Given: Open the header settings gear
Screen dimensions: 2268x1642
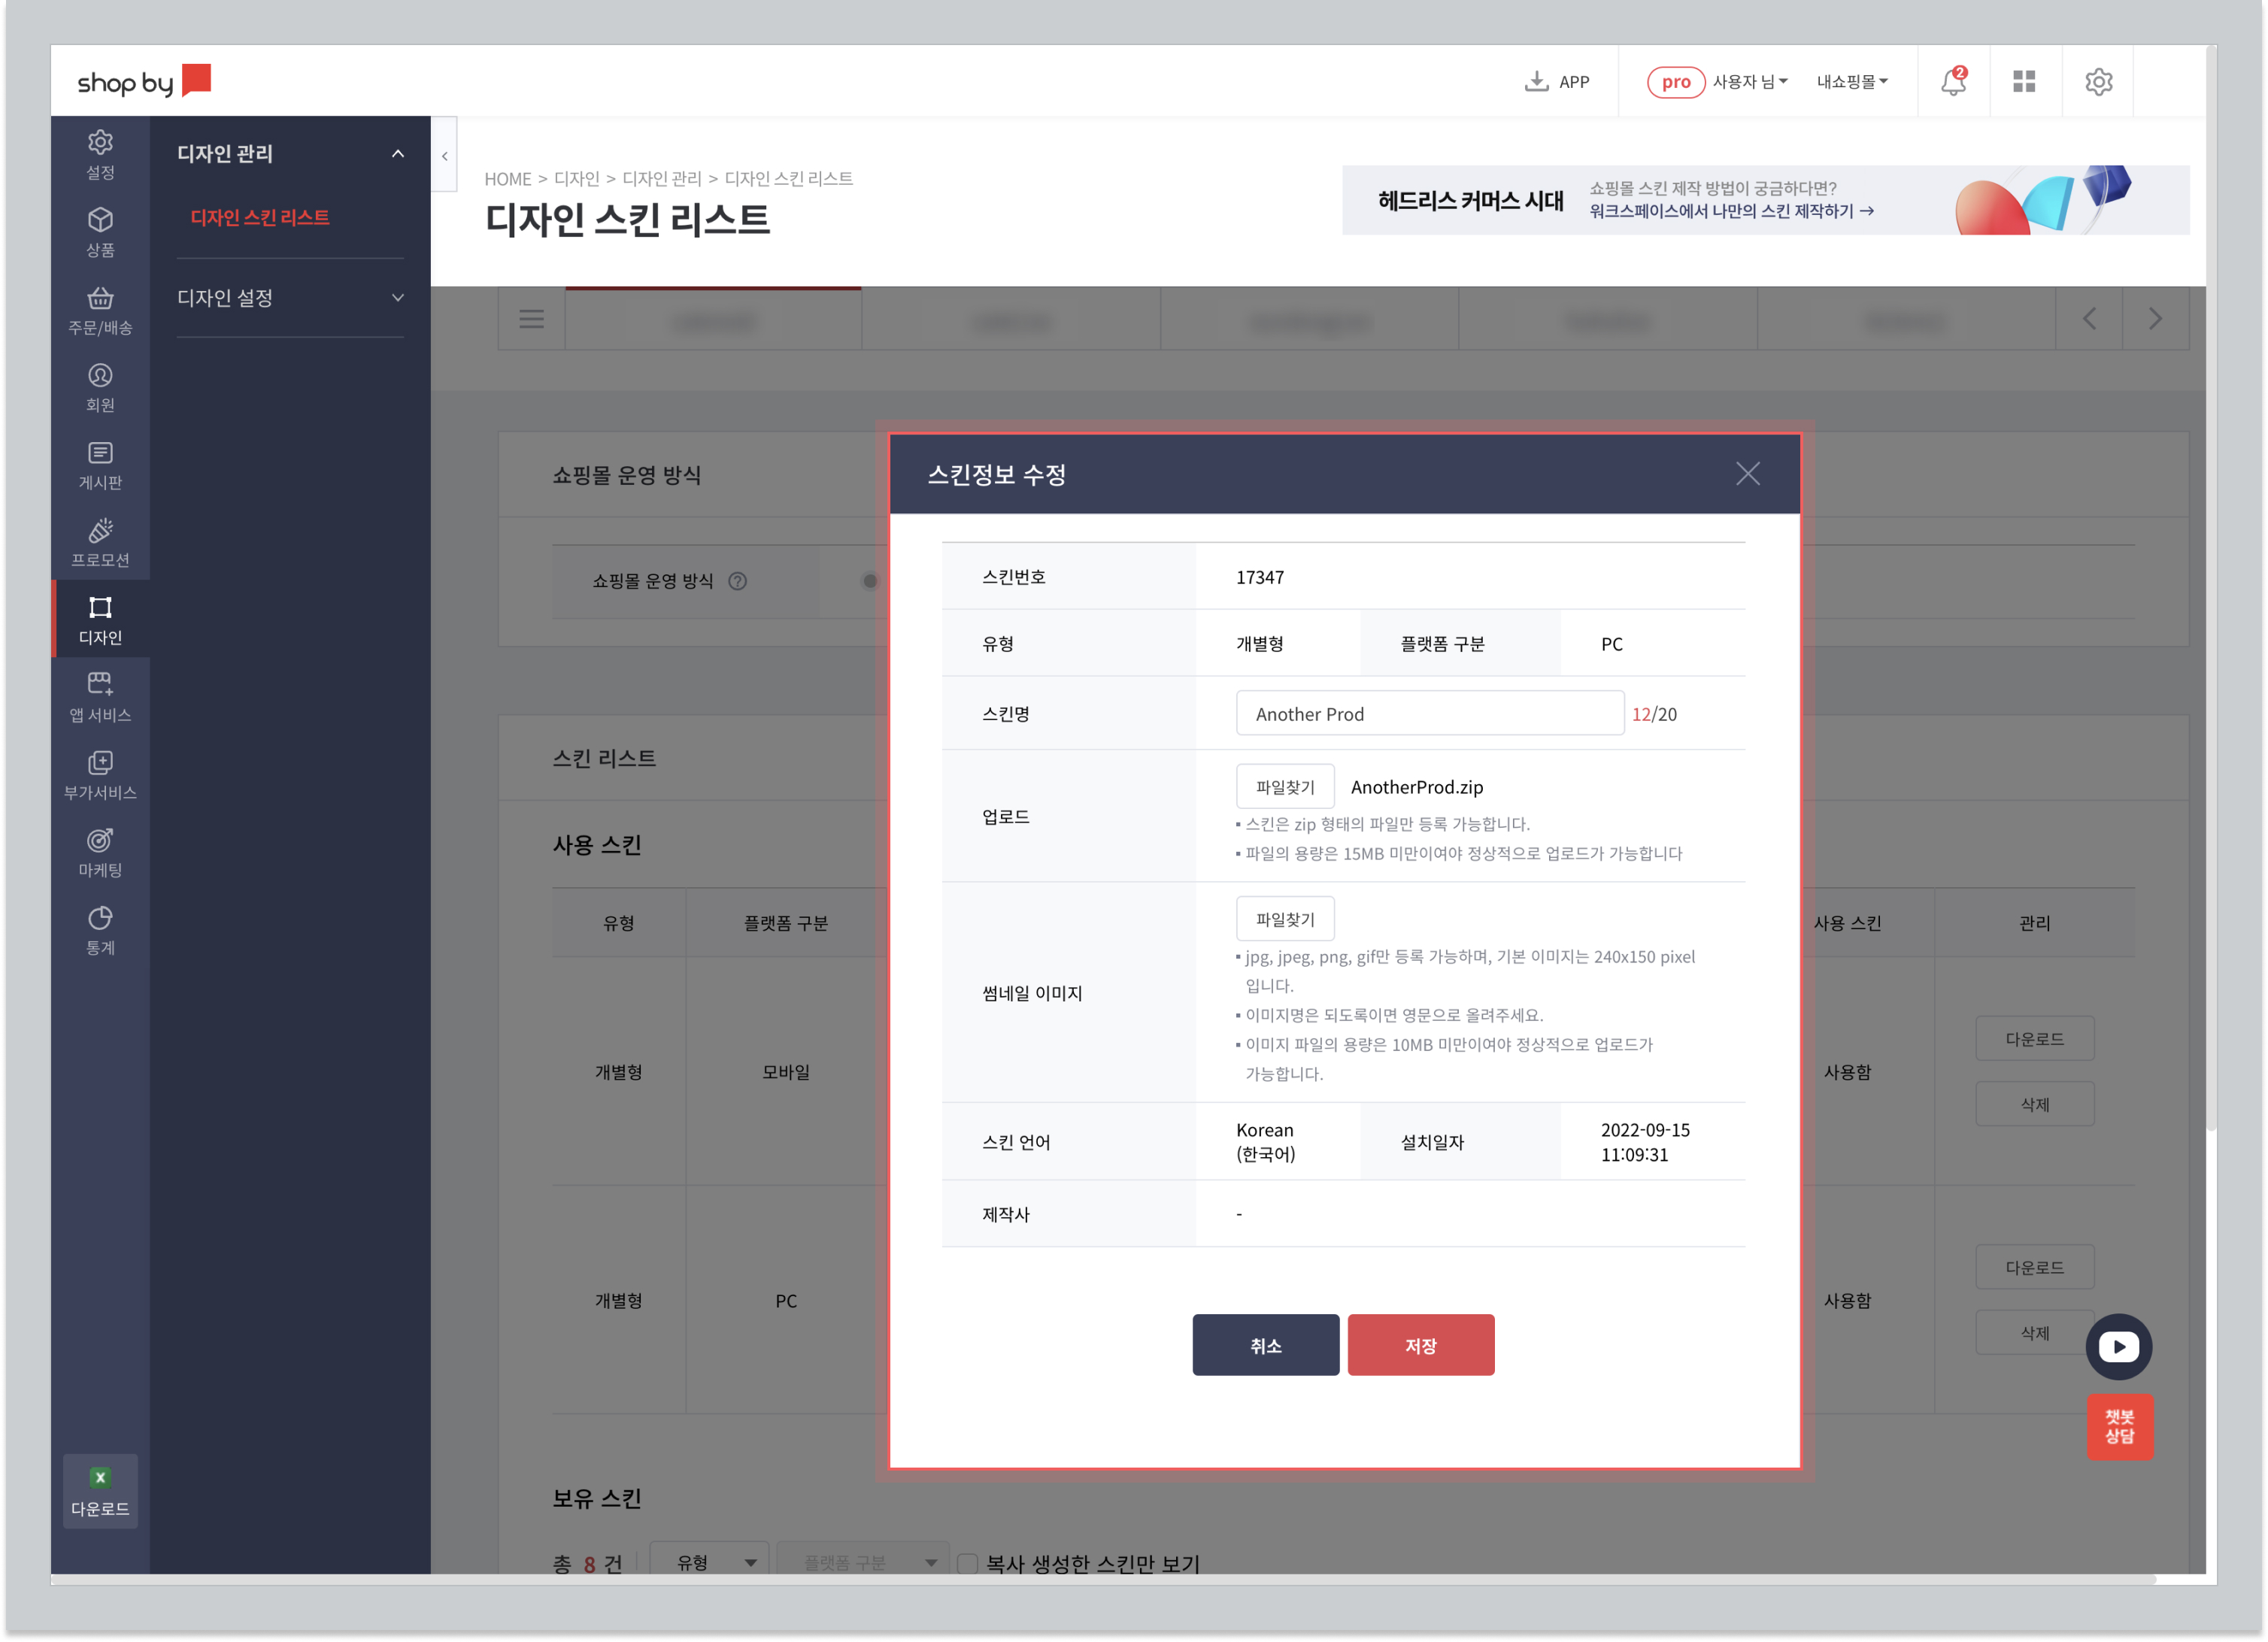Looking at the screenshot, I should coord(2098,81).
